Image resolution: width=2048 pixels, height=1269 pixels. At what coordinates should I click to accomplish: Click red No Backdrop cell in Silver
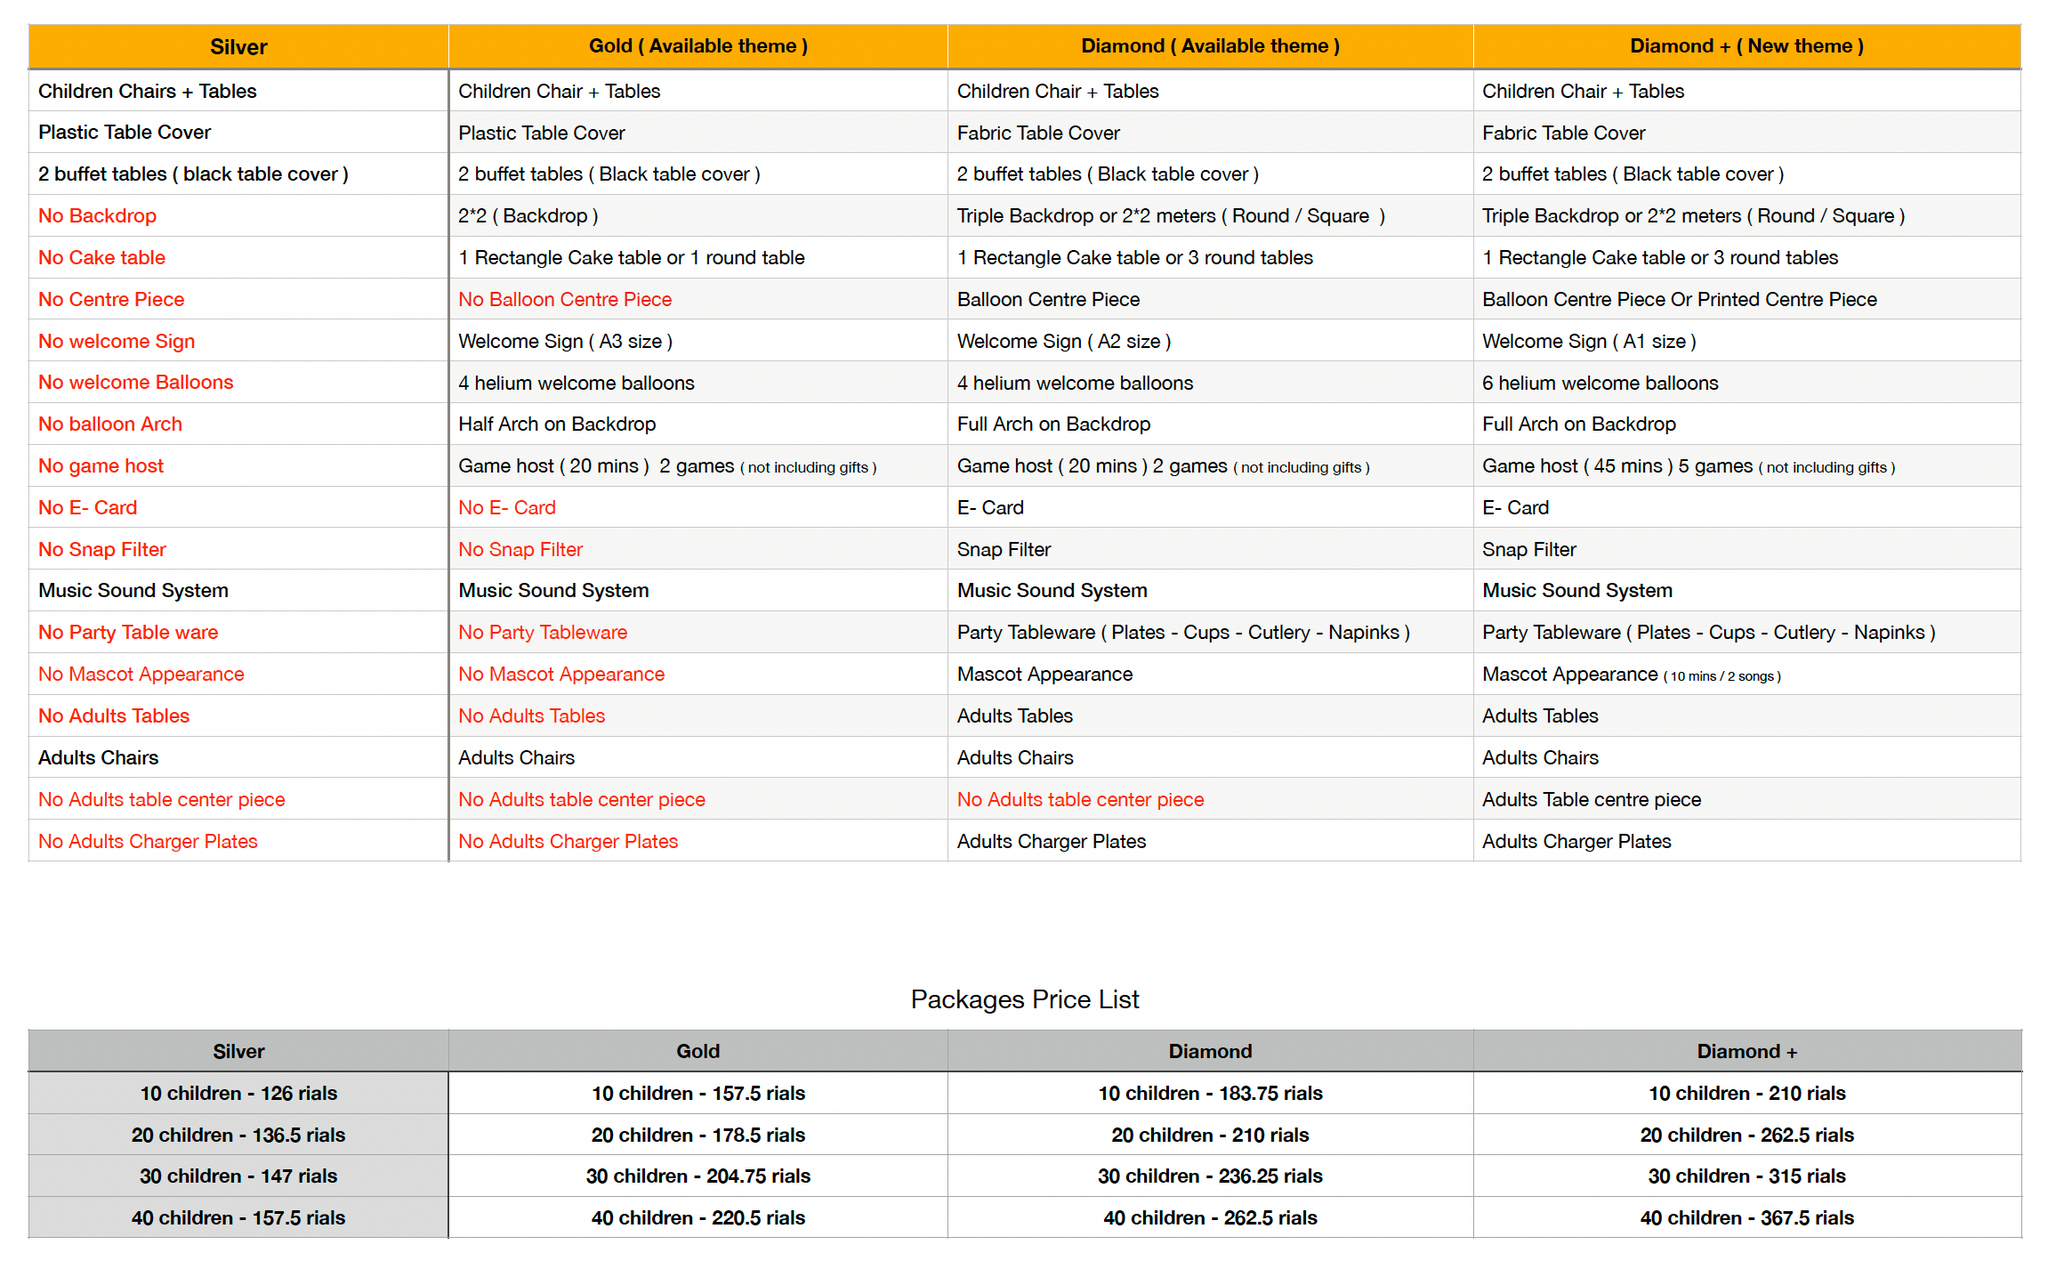tap(97, 216)
